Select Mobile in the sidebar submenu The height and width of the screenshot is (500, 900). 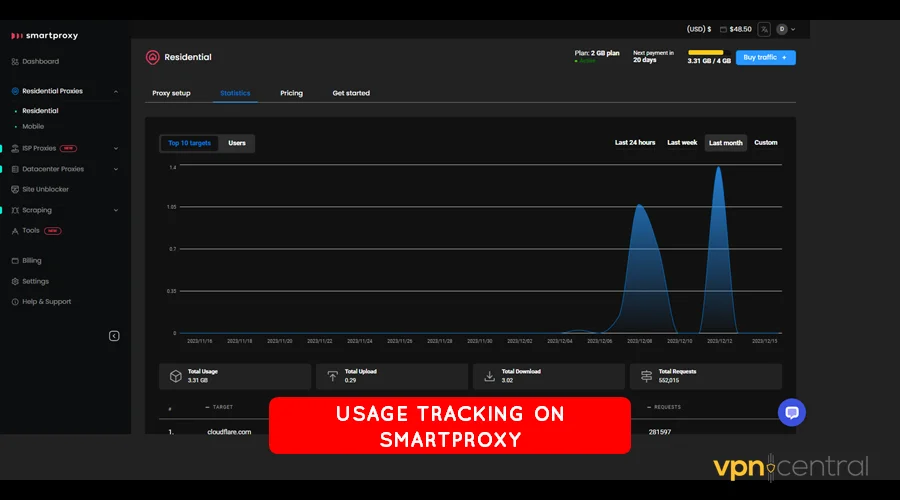pyautogui.click(x=33, y=126)
